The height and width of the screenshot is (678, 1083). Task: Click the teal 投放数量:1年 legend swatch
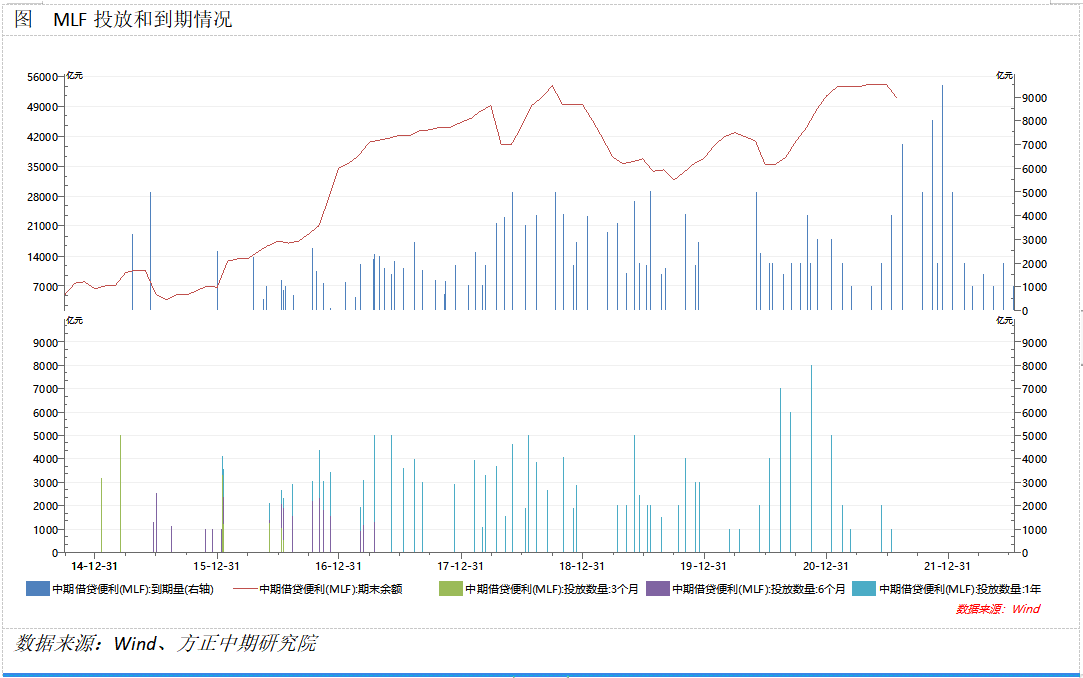[x=865, y=589]
